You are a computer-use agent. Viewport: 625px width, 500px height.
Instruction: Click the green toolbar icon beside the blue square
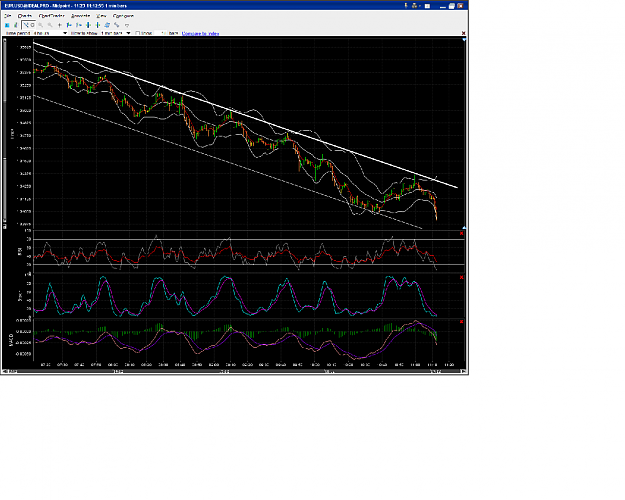coord(16,25)
